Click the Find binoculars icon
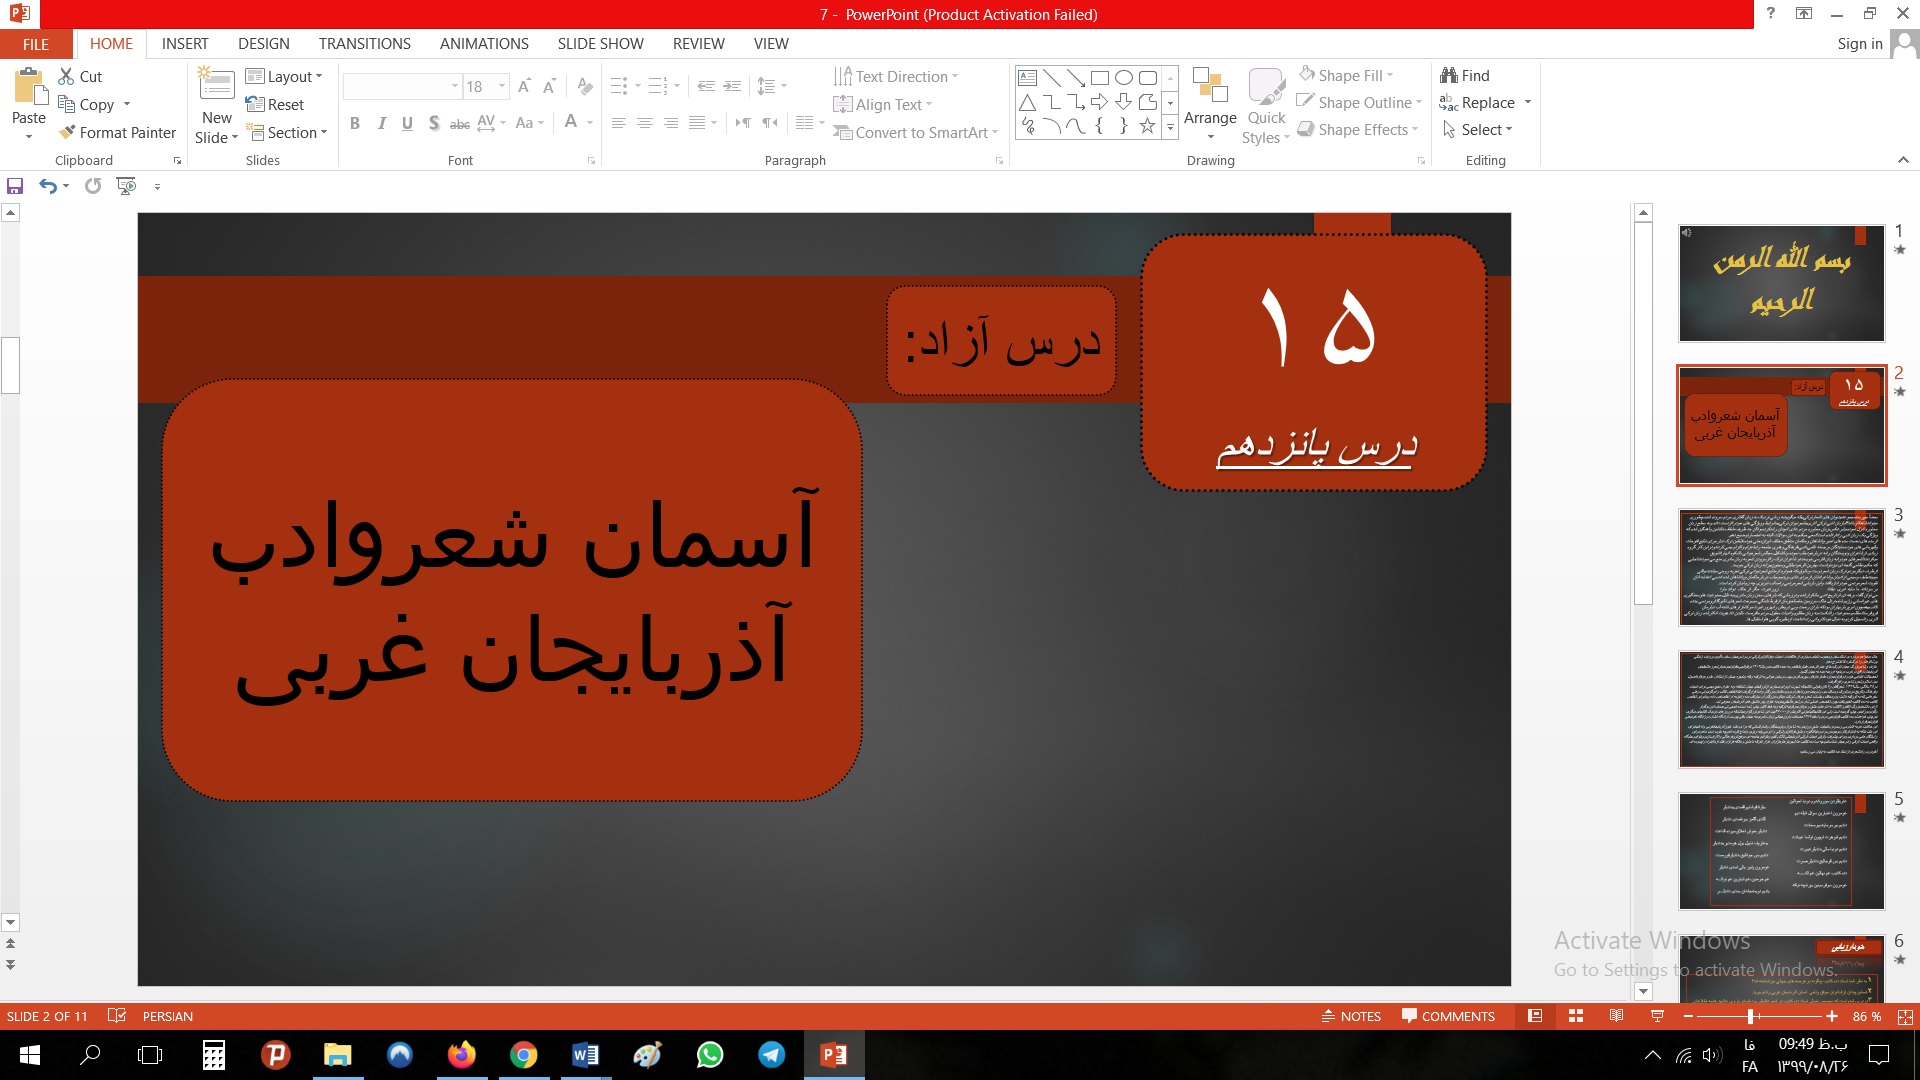This screenshot has height=1080, width=1920. tap(1449, 75)
